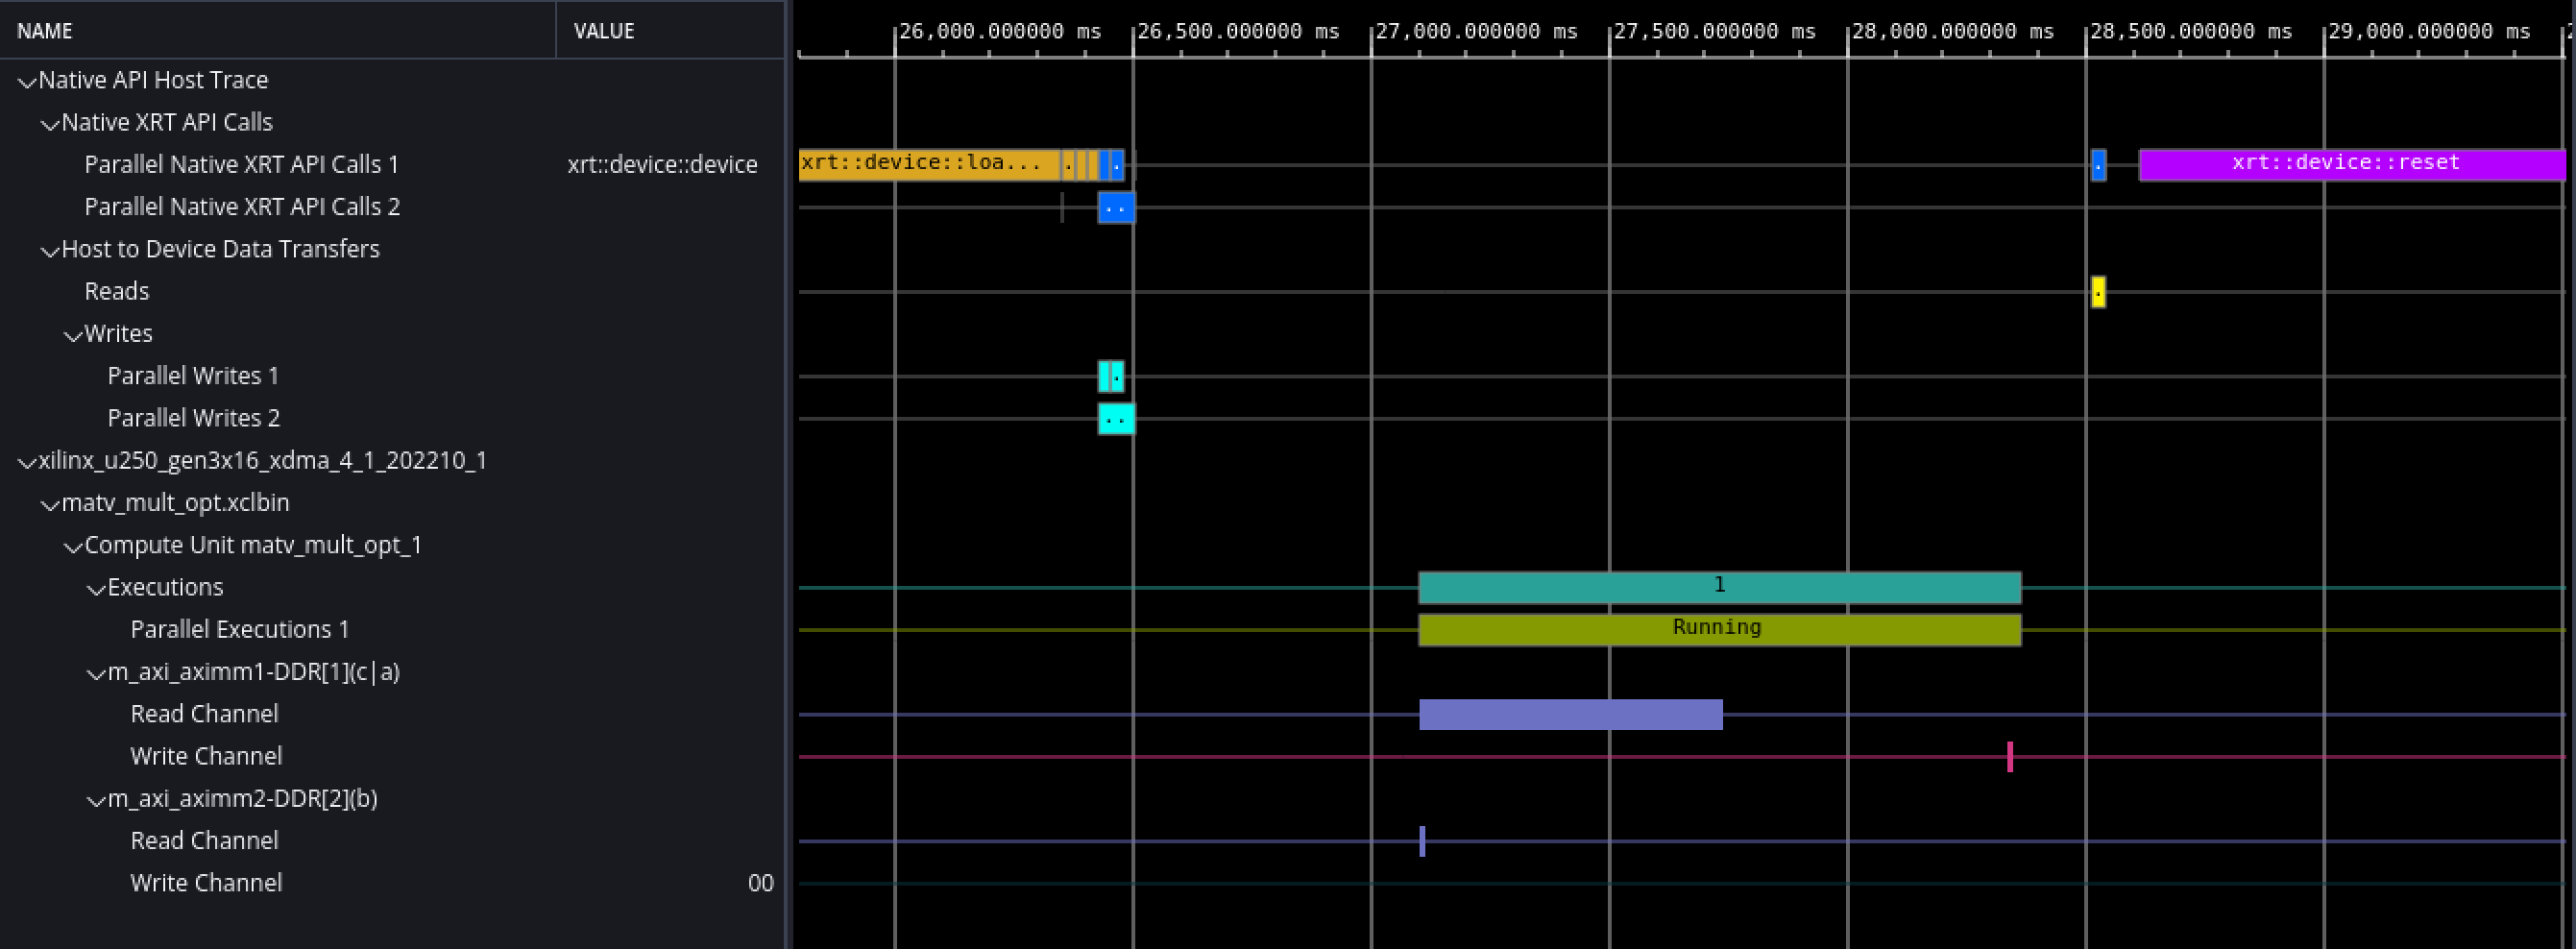Collapse xilinx_u250_gen3x16_xdma_4_1_202210_1 device node

click(27, 462)
